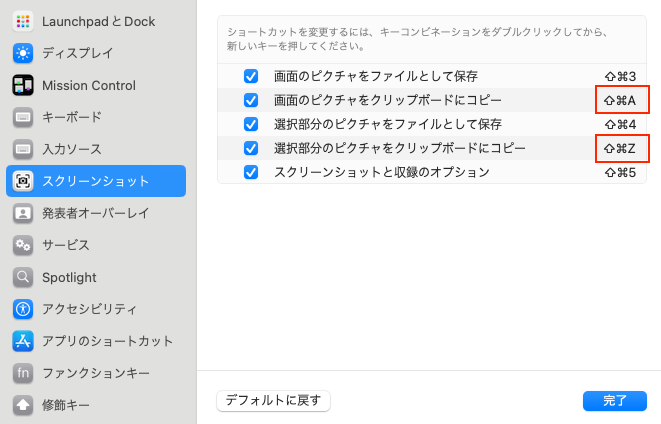Click the Launchpad と Dock sidebar icon
661x424 pixels.
pyautogui.click(x=24, y=21)
